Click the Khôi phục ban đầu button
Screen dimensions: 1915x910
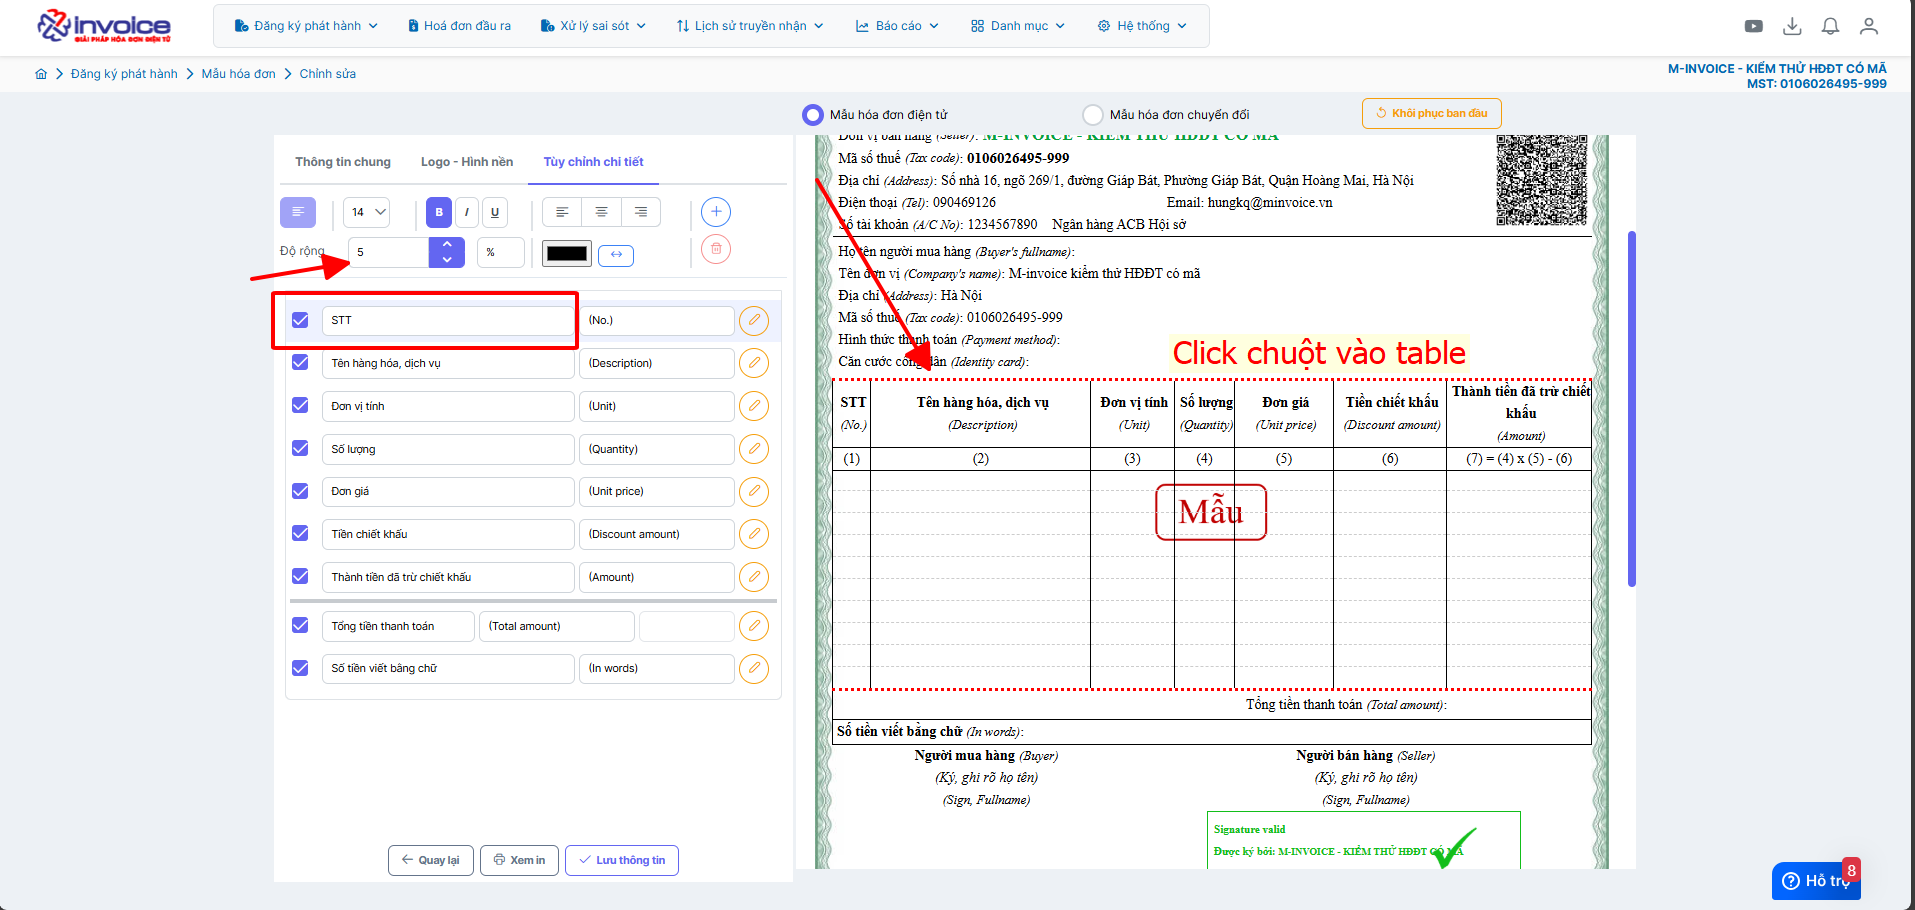point(1431,114)
